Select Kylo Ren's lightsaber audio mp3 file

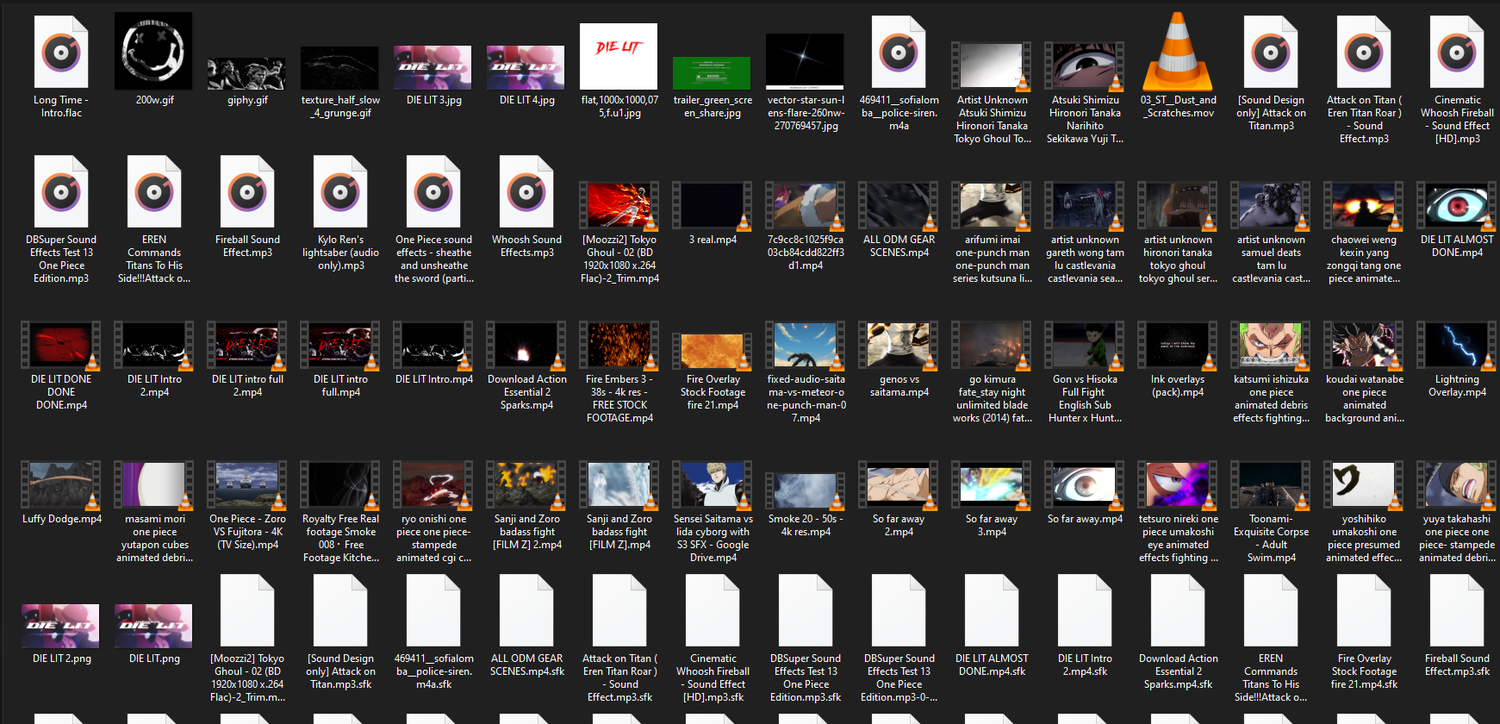tap(339, 192)
